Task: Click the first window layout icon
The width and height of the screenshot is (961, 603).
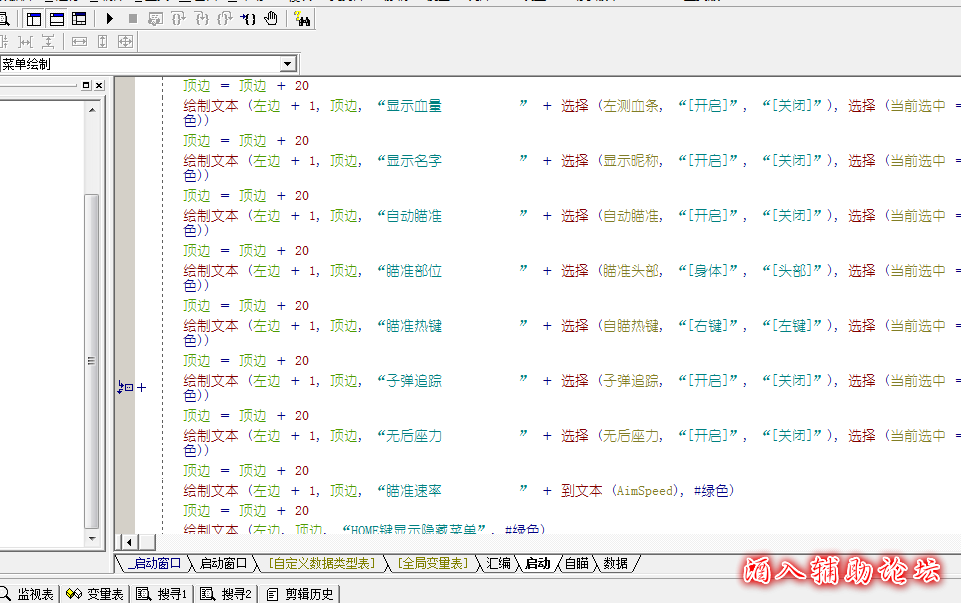Action: pos(34,18)
